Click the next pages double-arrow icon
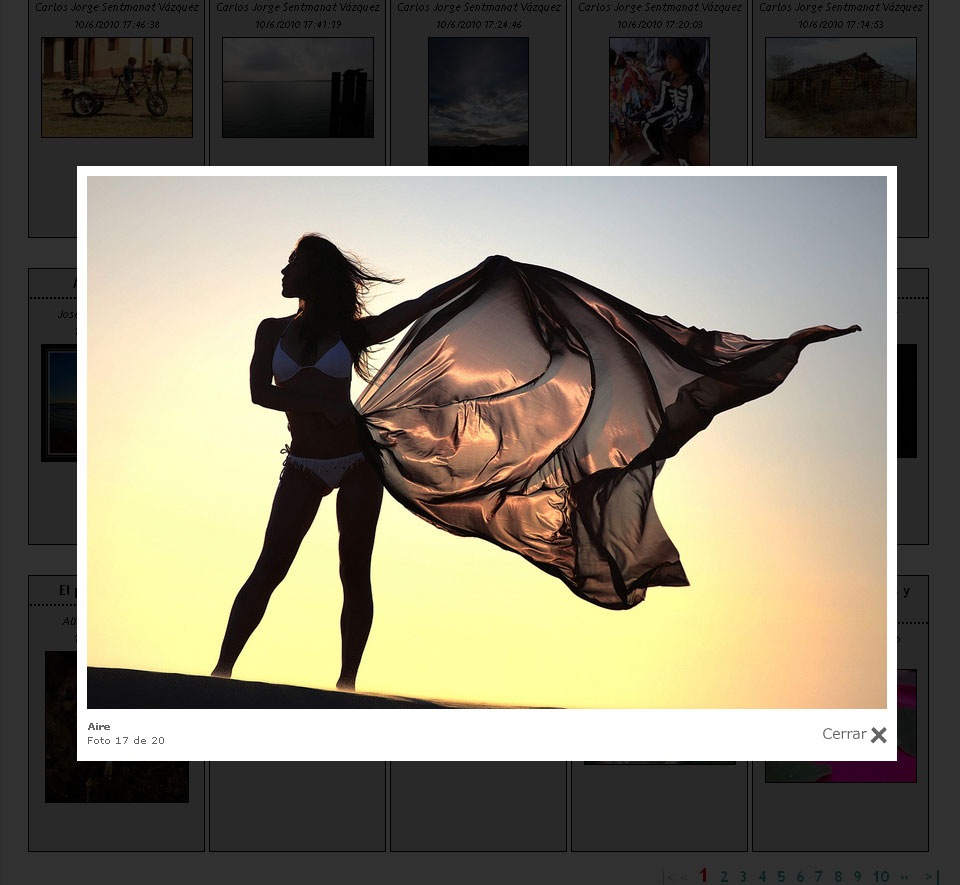960x885 pixels. click(904, 877)
